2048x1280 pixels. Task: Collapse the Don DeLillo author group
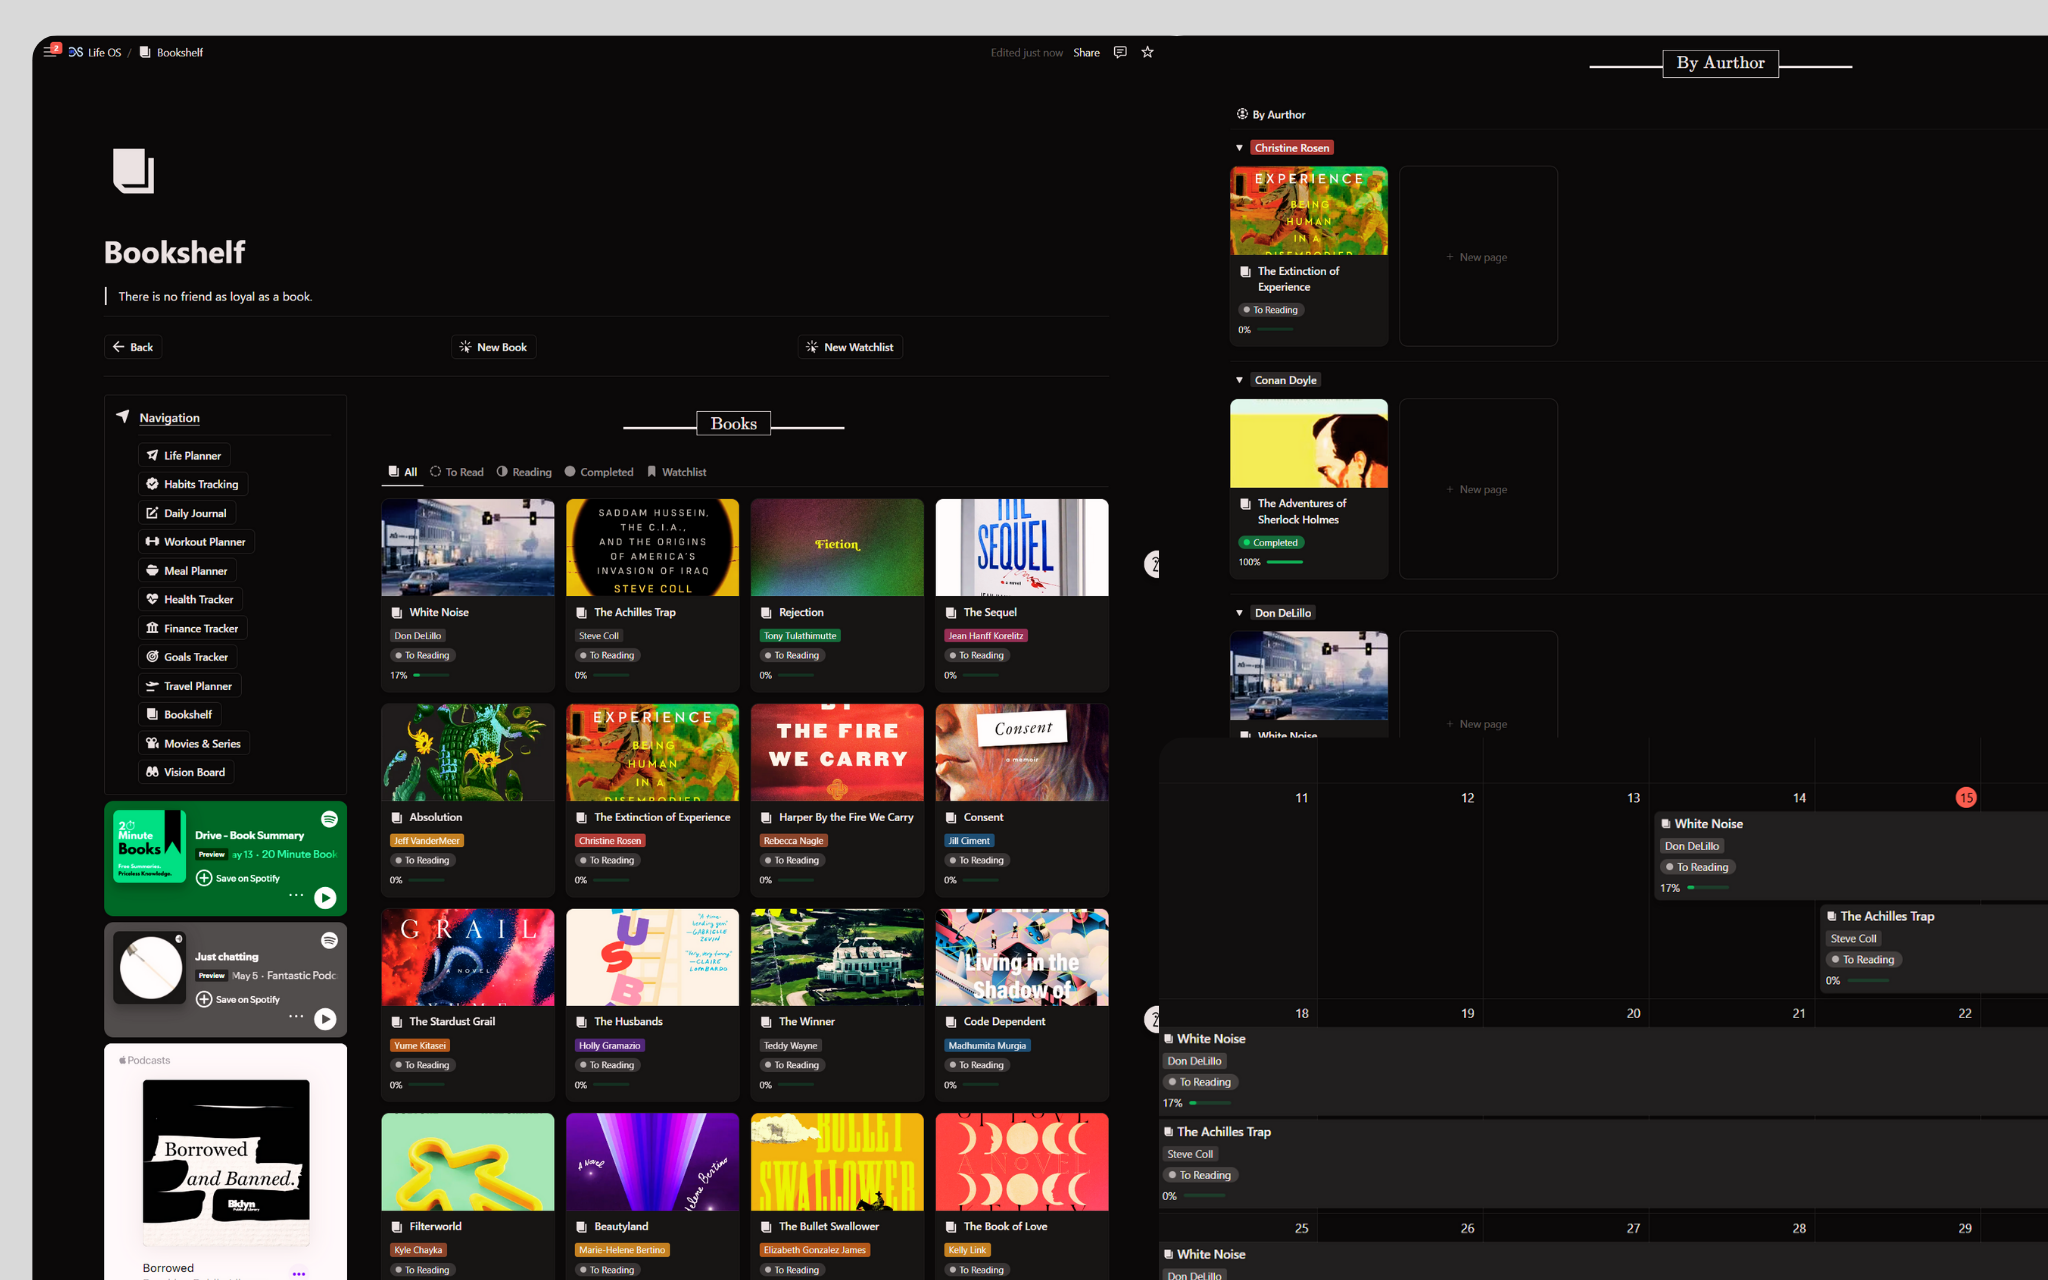point(1239,612)
